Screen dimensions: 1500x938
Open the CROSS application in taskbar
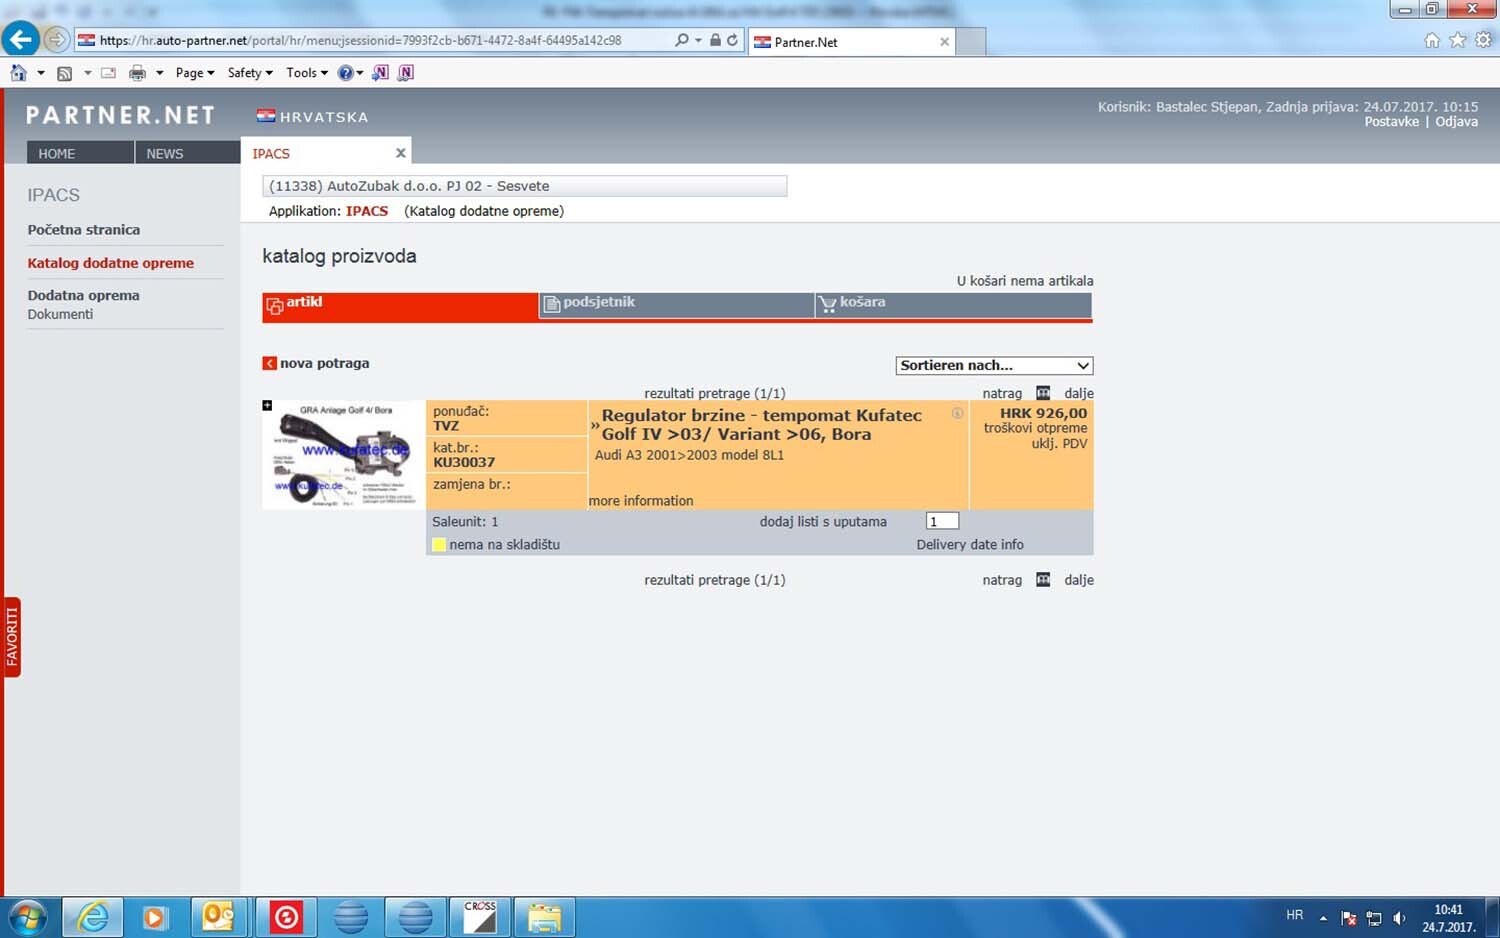[x=480, y=917]
